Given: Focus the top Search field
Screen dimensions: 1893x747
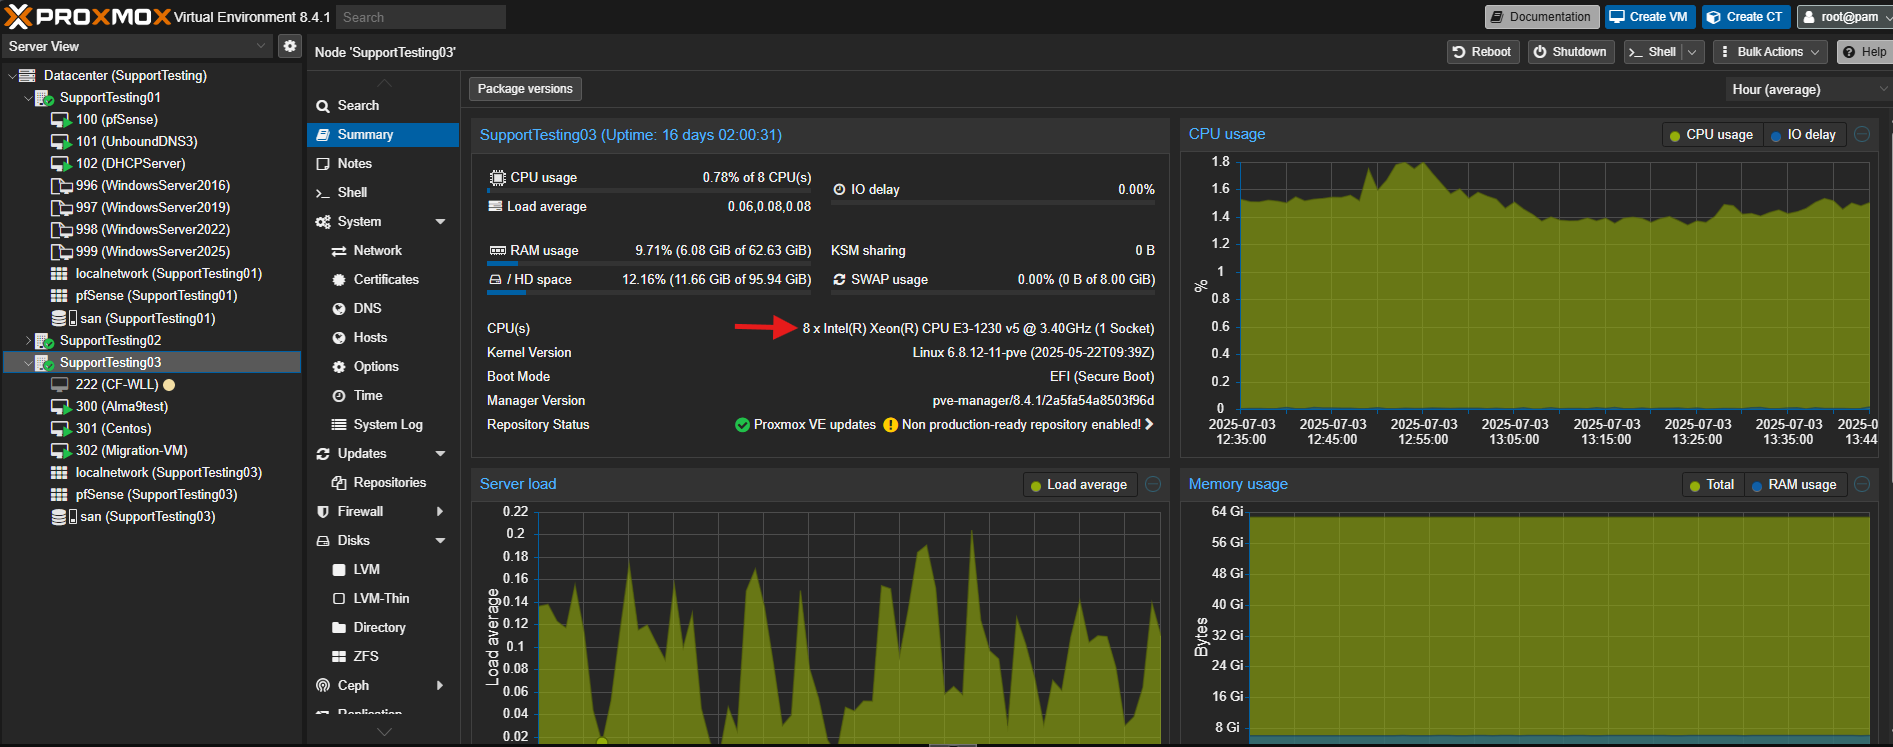Looking at the screenshot, I should [420, 17].
